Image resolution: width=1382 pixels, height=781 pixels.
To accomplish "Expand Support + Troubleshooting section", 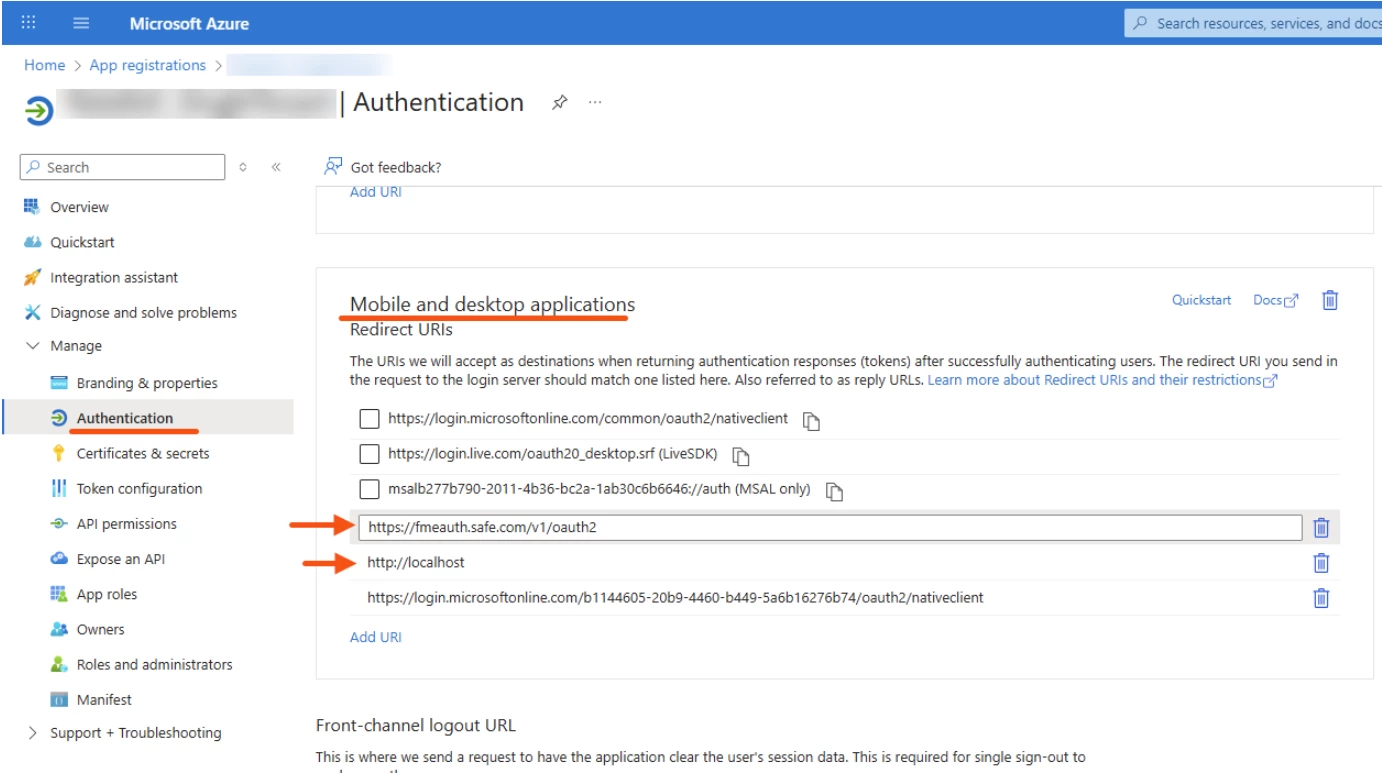I will pyautogui.click(x=33, y=733).
